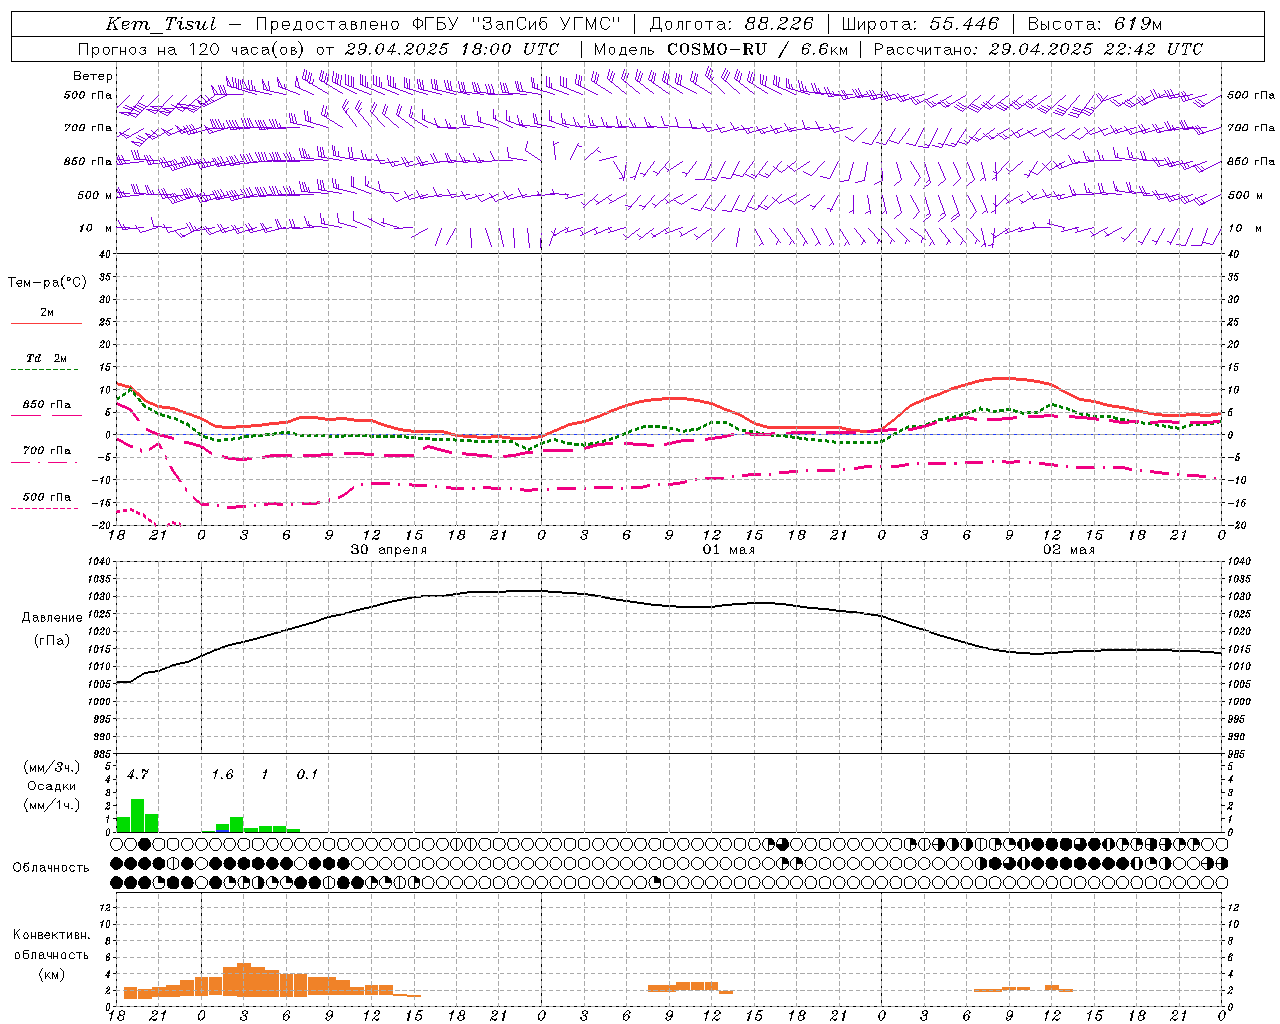Click the 'Высота: 619м' header field

[1095, 25]
